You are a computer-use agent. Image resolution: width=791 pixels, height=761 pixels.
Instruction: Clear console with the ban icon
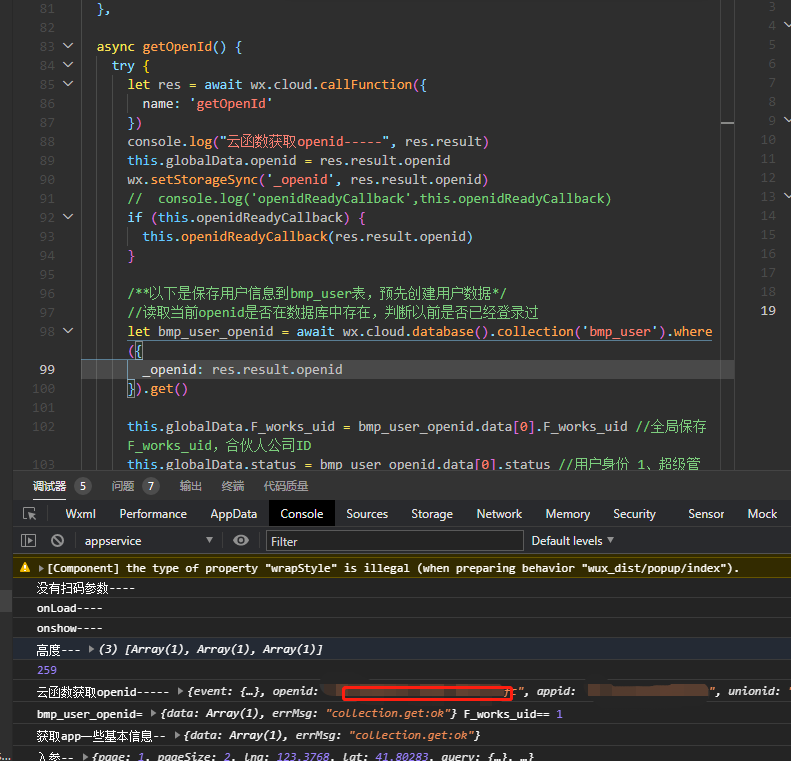(x=58, y=541)
